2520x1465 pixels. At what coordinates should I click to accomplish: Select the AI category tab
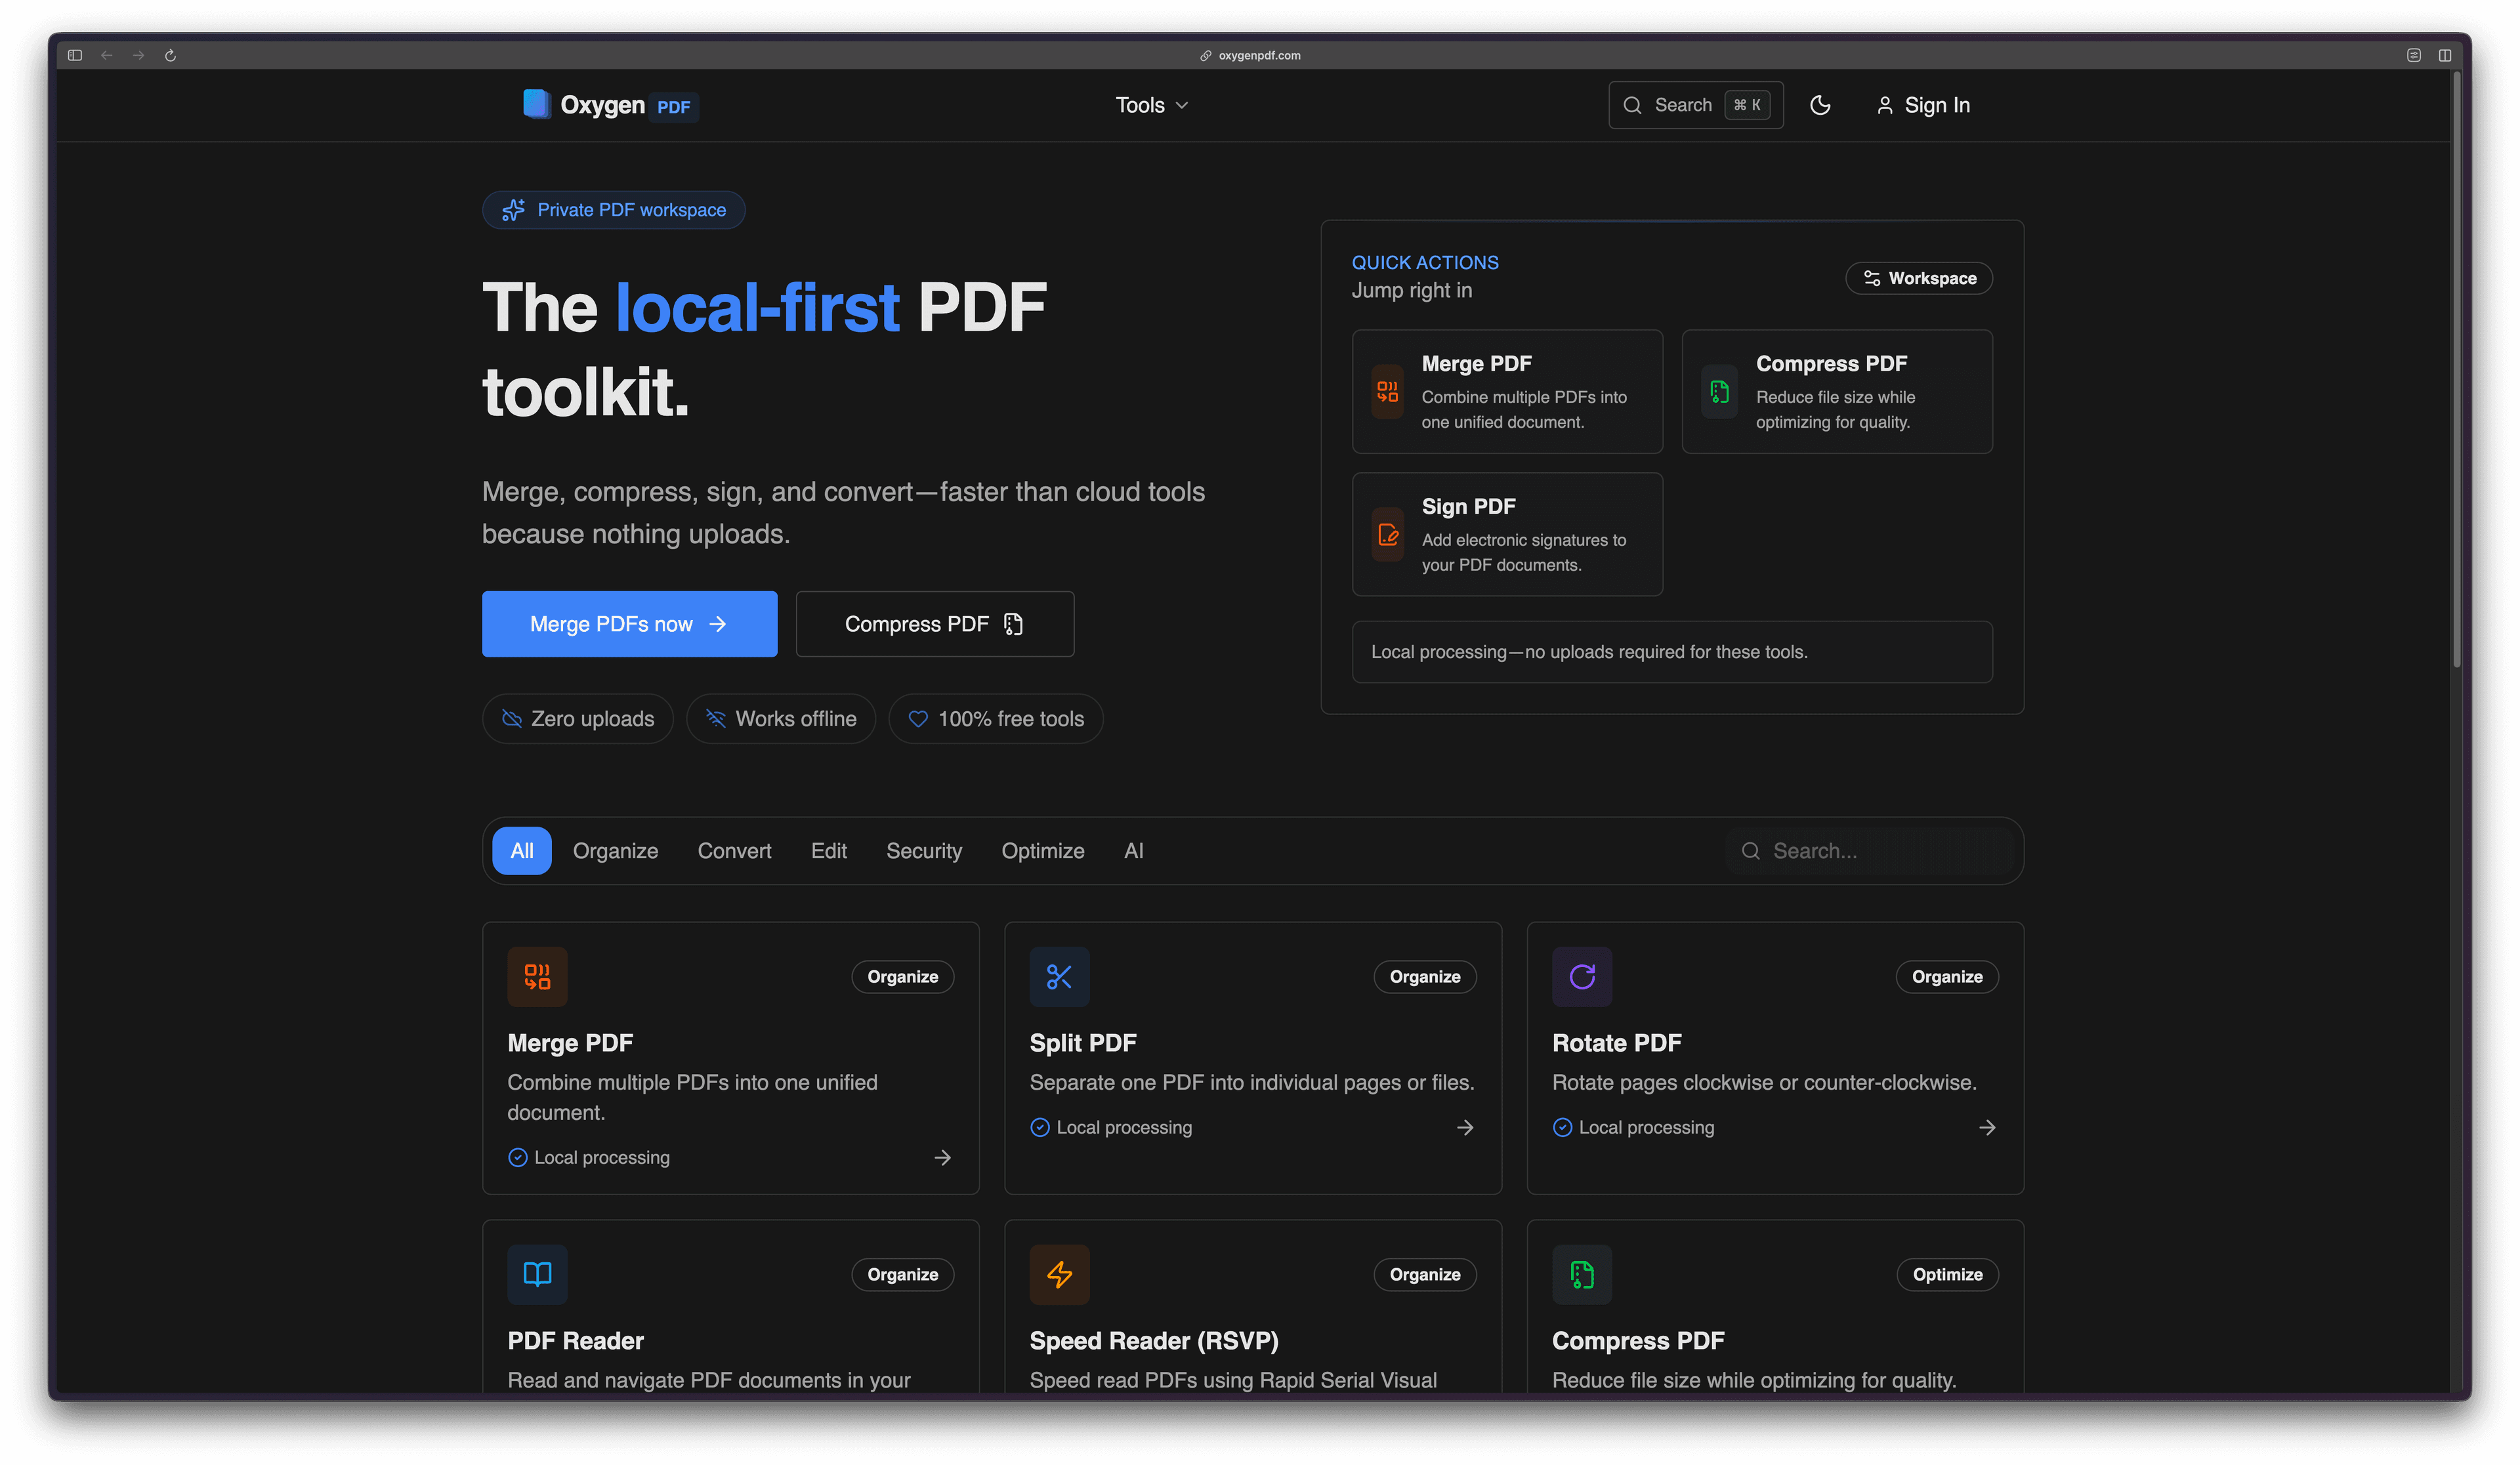(x=1133, y=851)
